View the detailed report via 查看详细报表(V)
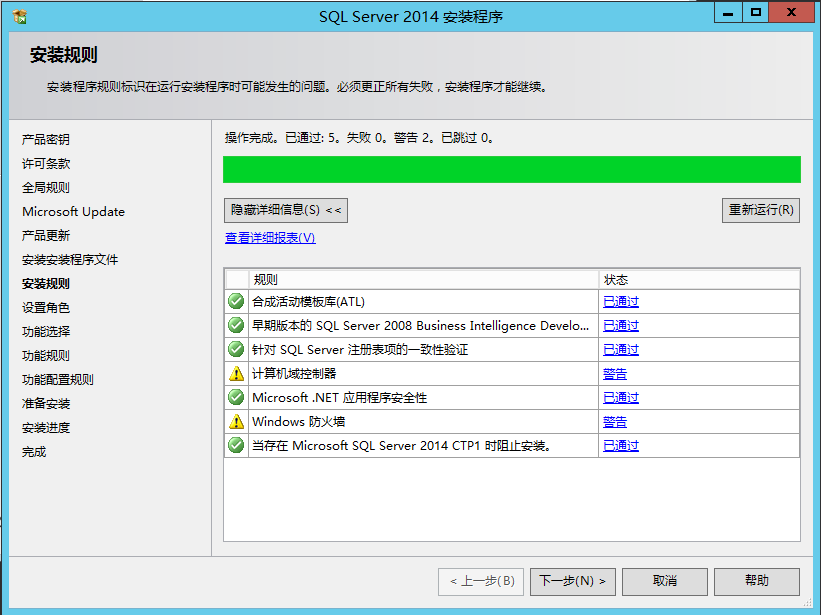The height and width of the screenshot is (615, 821). point(270,238)
